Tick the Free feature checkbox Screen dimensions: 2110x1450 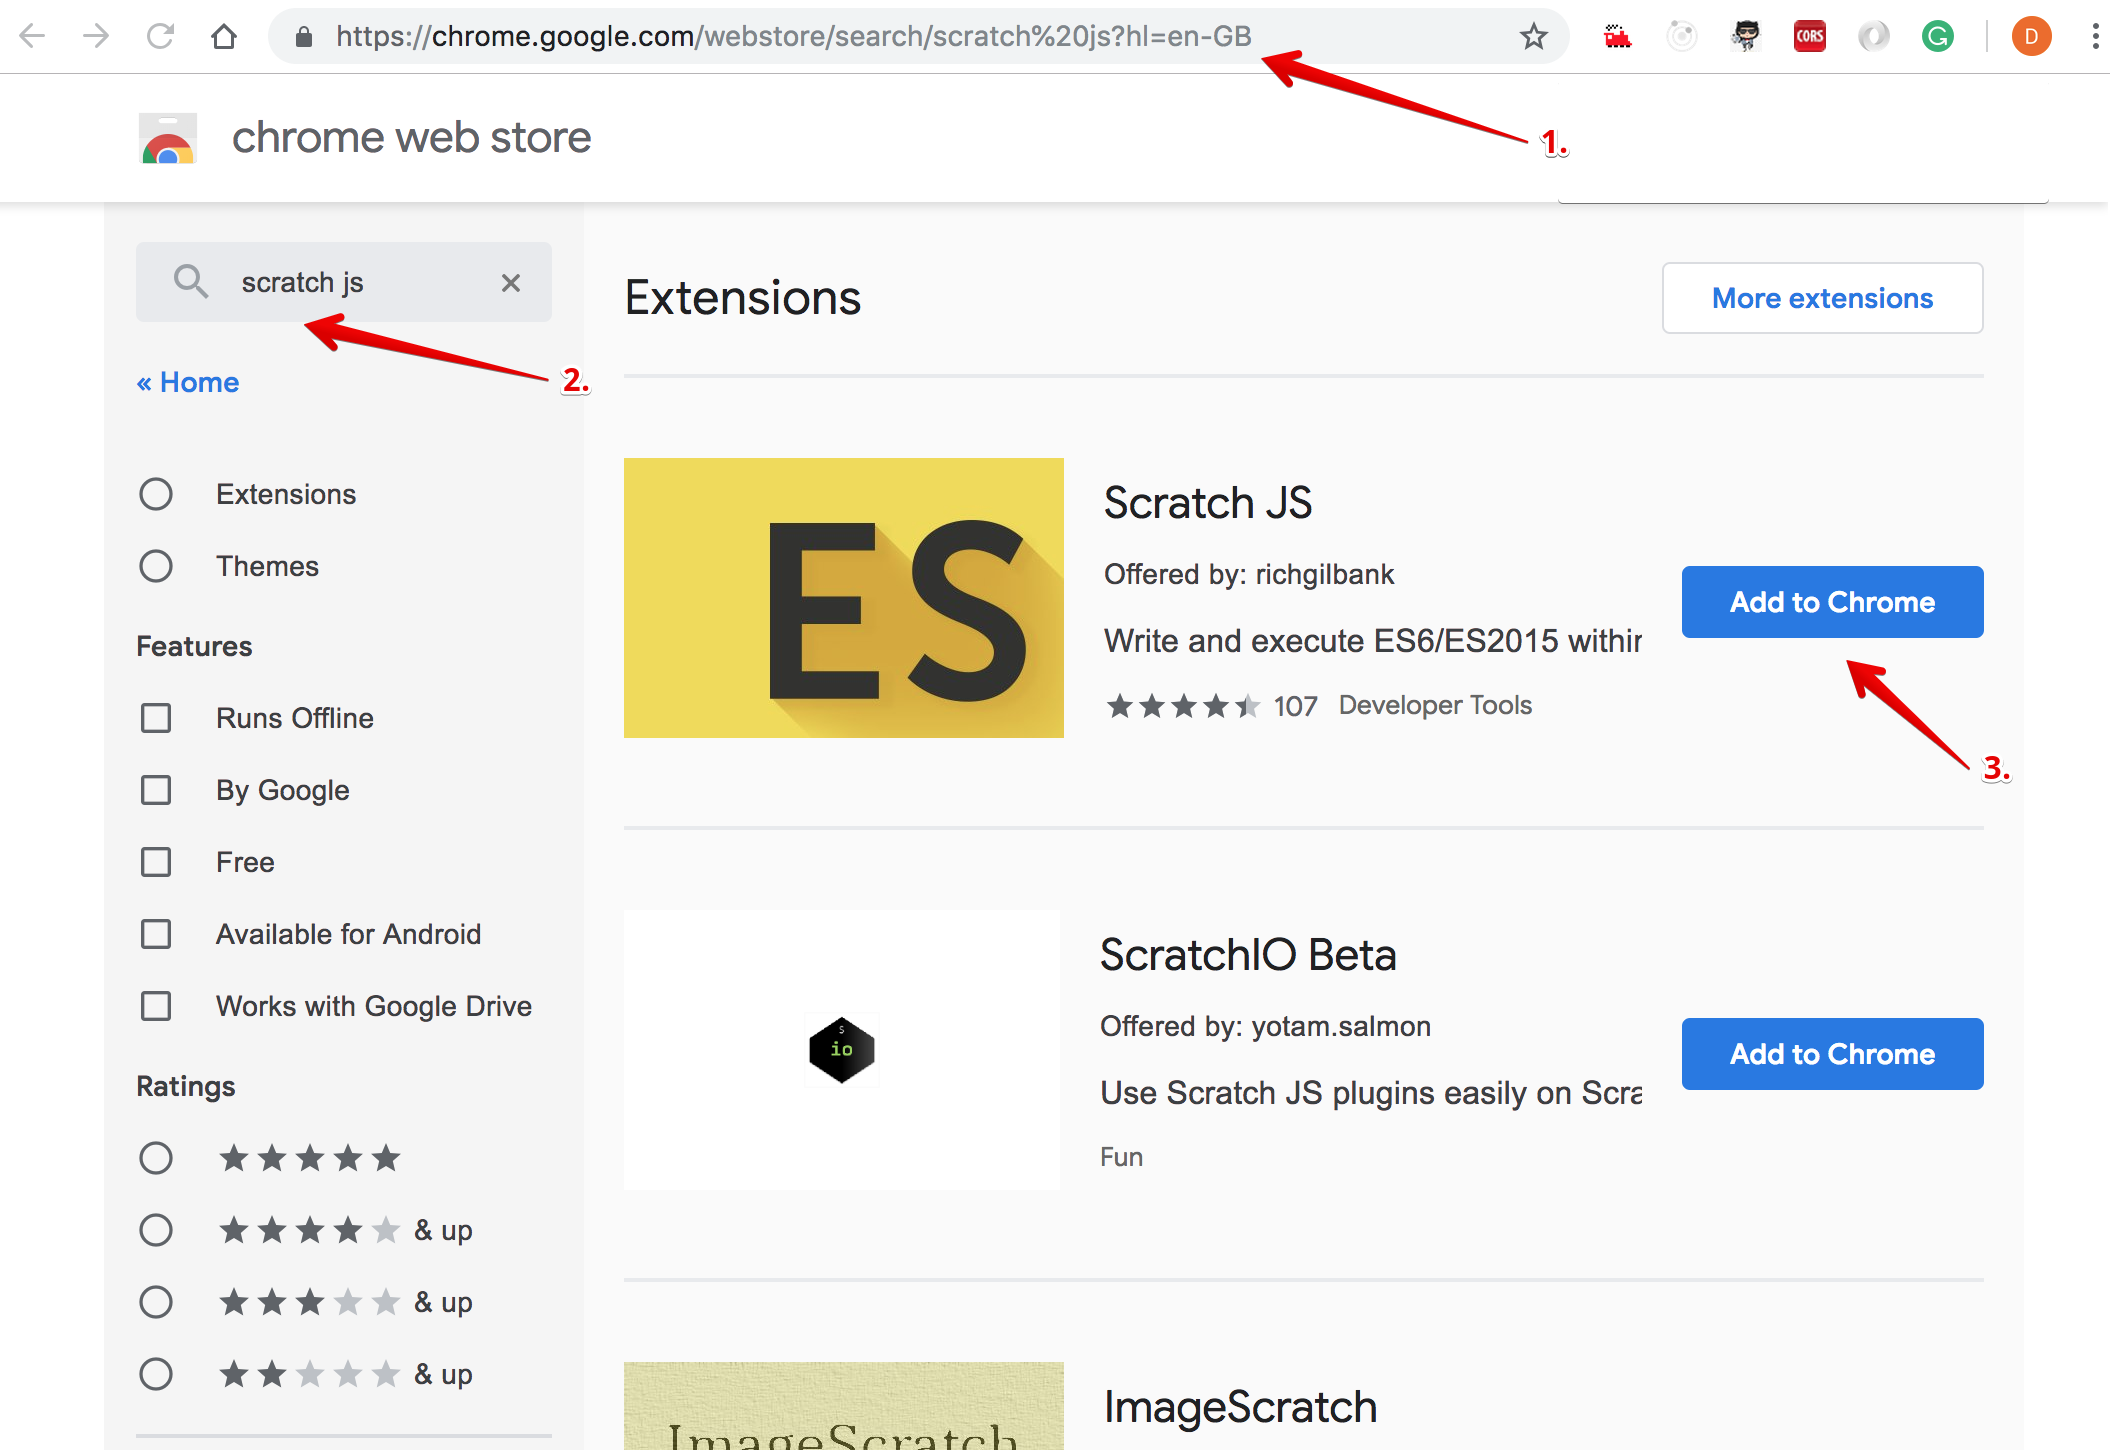pos(156,862)
